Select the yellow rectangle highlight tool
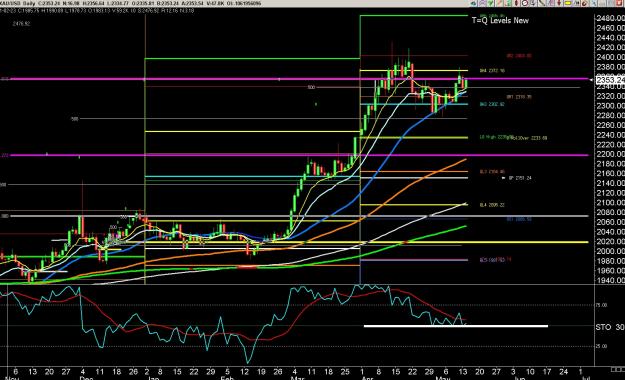This screenshot has height=380, width=625. 568,3
